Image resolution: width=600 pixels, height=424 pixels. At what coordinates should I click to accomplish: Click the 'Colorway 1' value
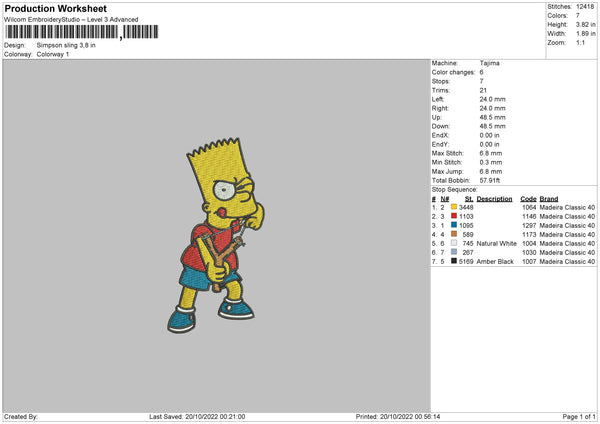[53, 54]
